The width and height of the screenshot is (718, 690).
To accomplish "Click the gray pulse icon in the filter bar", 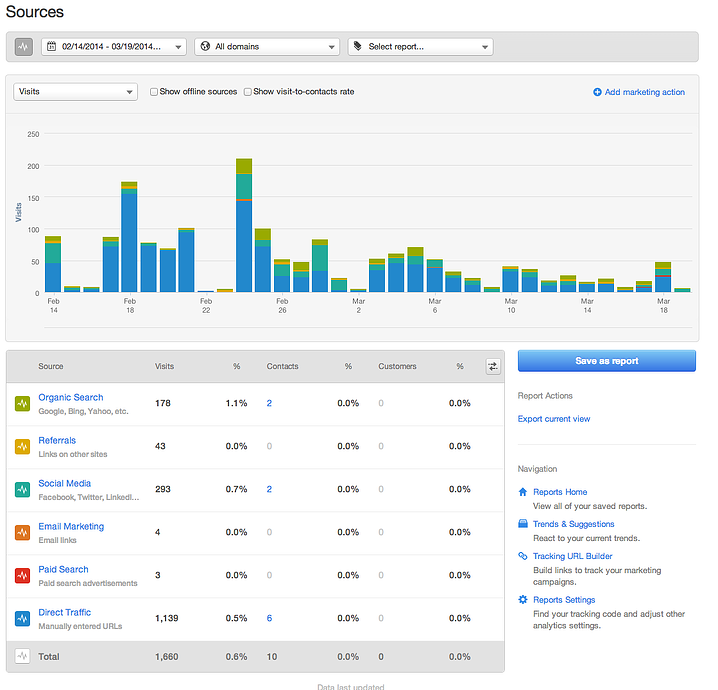I will [24, 47].
